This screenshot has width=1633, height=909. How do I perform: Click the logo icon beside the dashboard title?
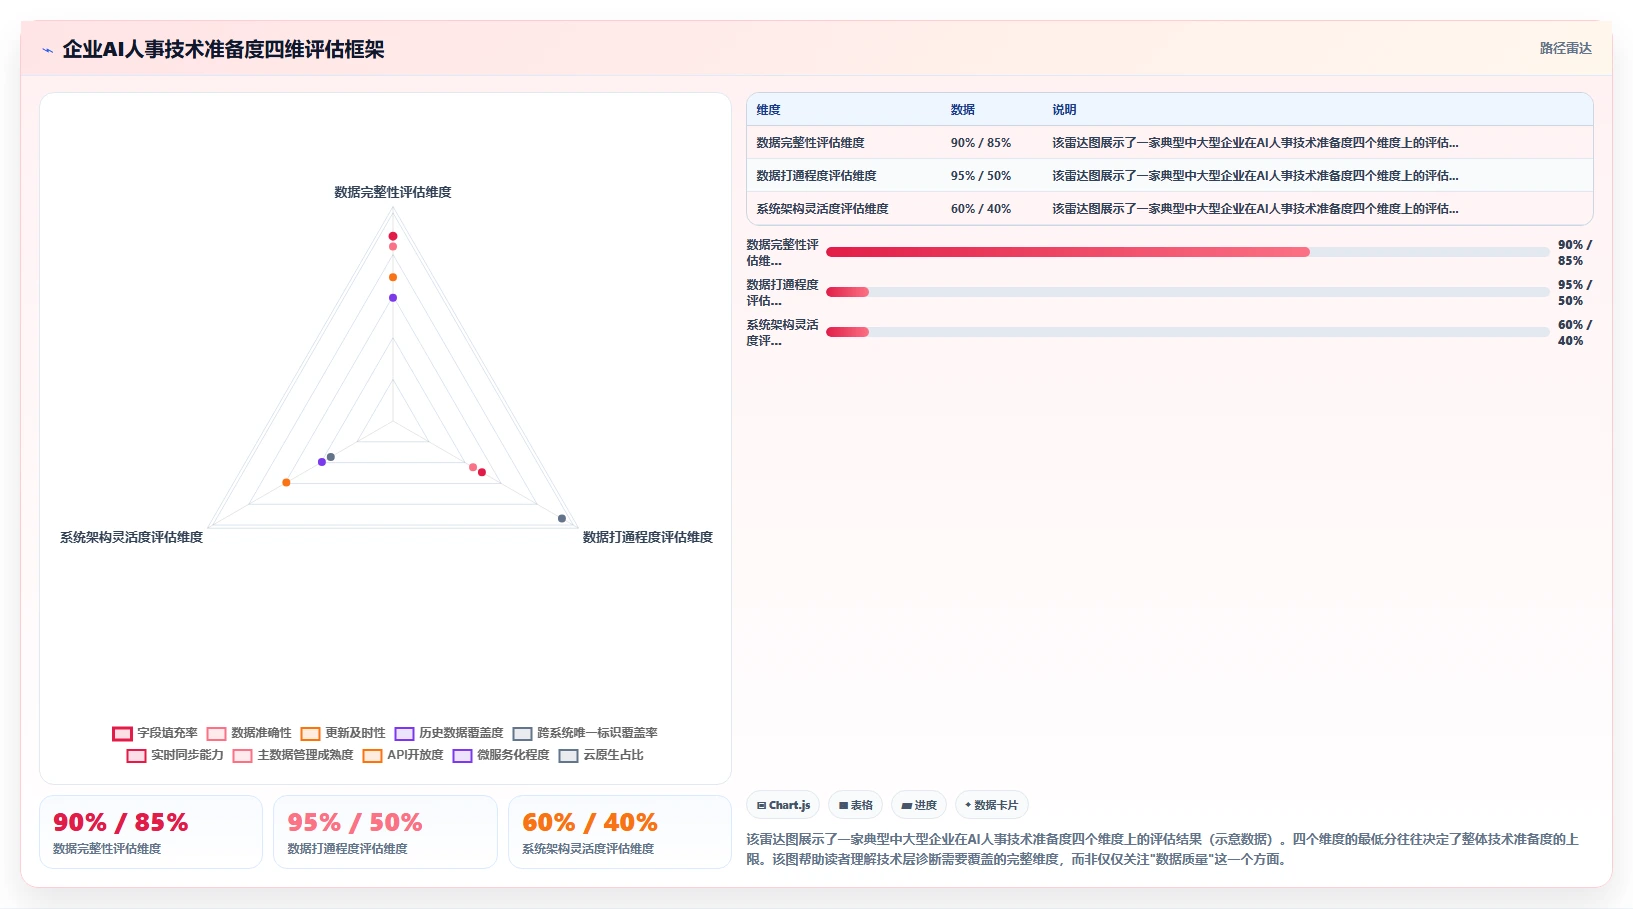(47, 50)
